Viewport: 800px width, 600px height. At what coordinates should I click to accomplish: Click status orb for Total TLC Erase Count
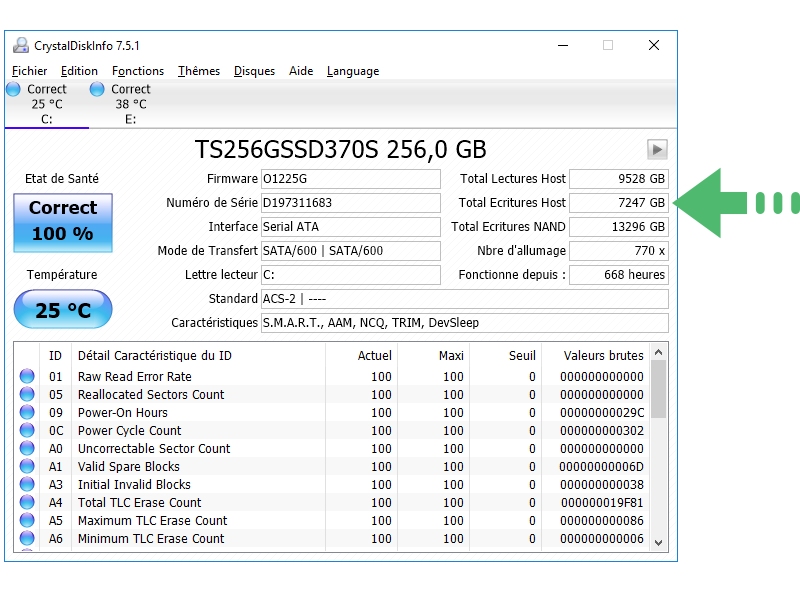pos(27,503)
